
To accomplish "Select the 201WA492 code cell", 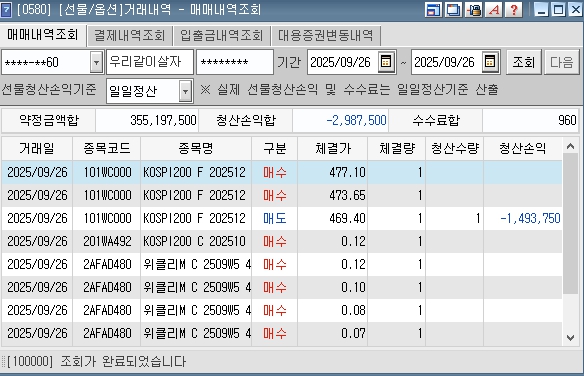I will click(107, 242).
